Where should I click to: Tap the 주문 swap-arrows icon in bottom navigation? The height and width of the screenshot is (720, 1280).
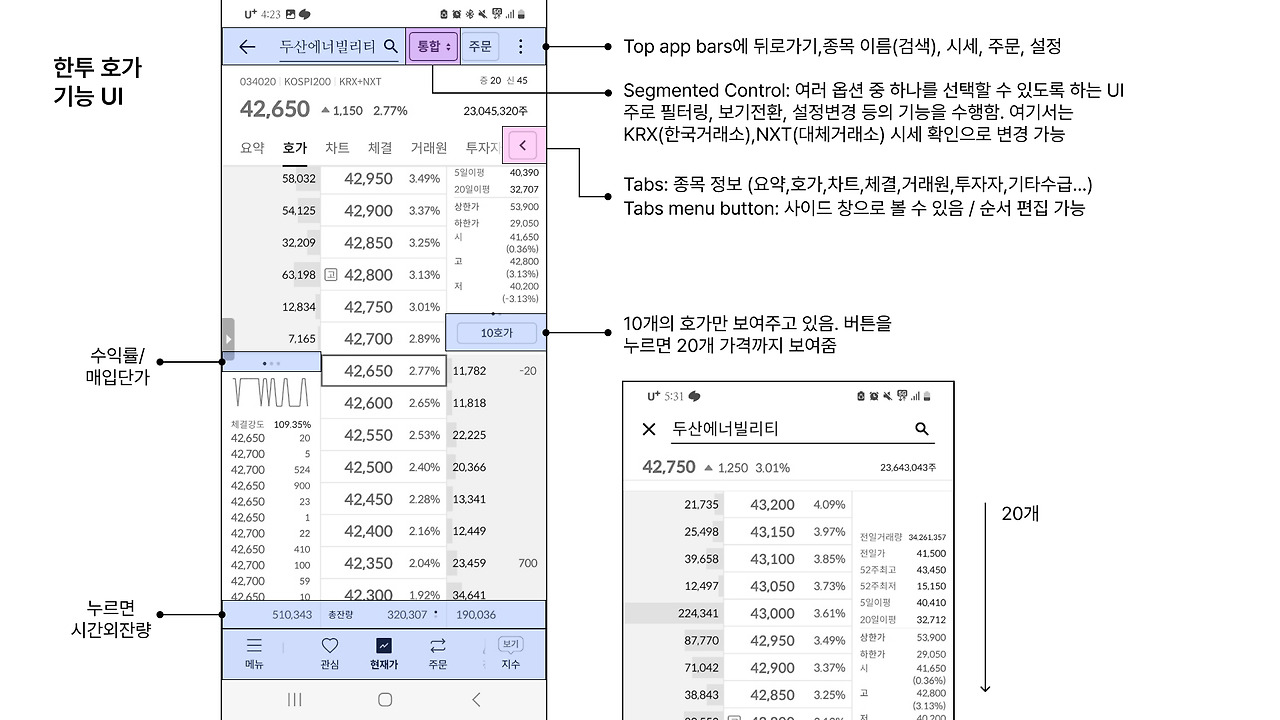[438, 646]
